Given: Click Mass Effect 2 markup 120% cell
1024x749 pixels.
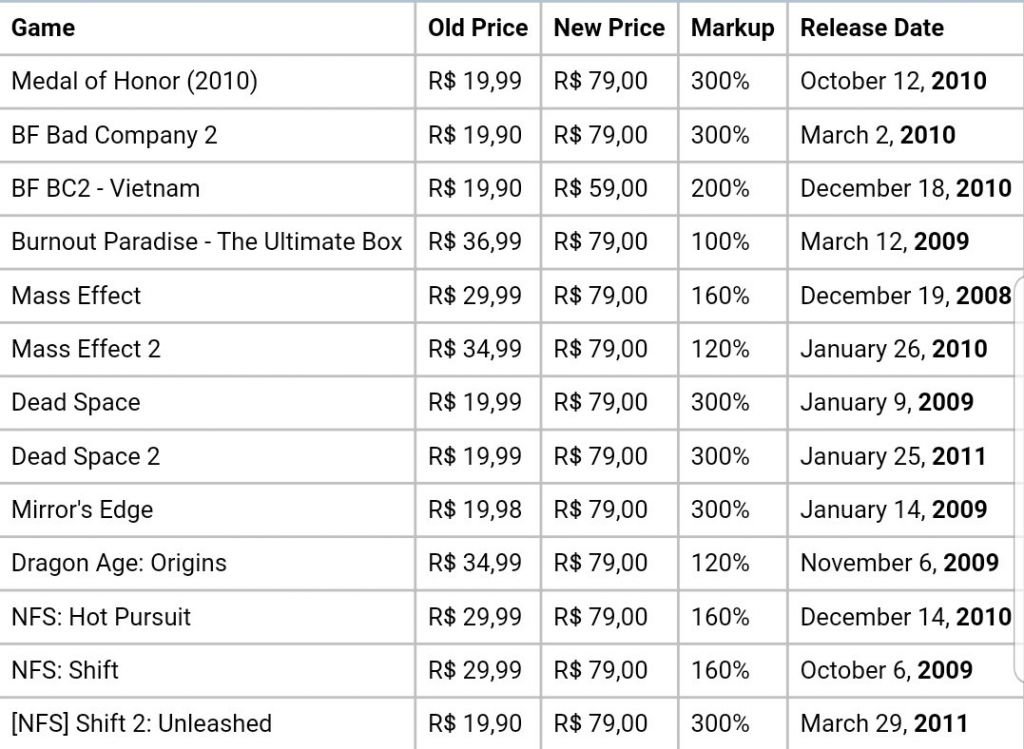Looking at the screenshot, I should (x=733, y=349).
